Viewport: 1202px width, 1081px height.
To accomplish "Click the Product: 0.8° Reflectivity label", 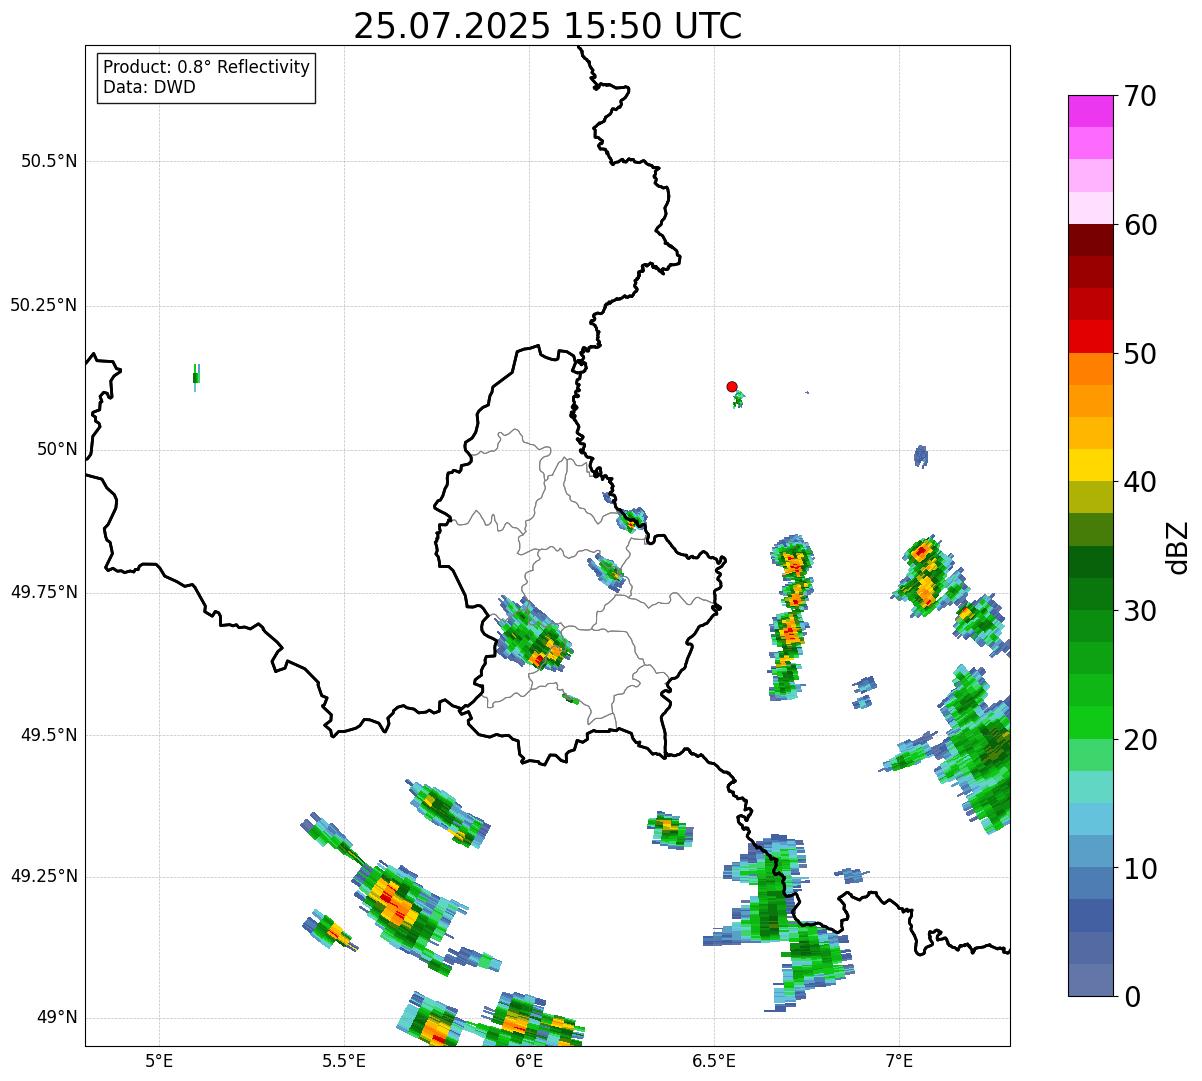I will pos(207,67).
